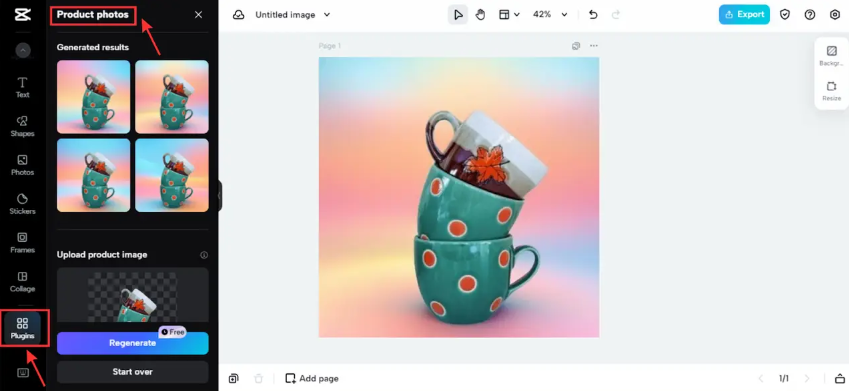Select the fourth generated result thumbnail
Viewport: 849px width, 391px height.
point(172,175)
